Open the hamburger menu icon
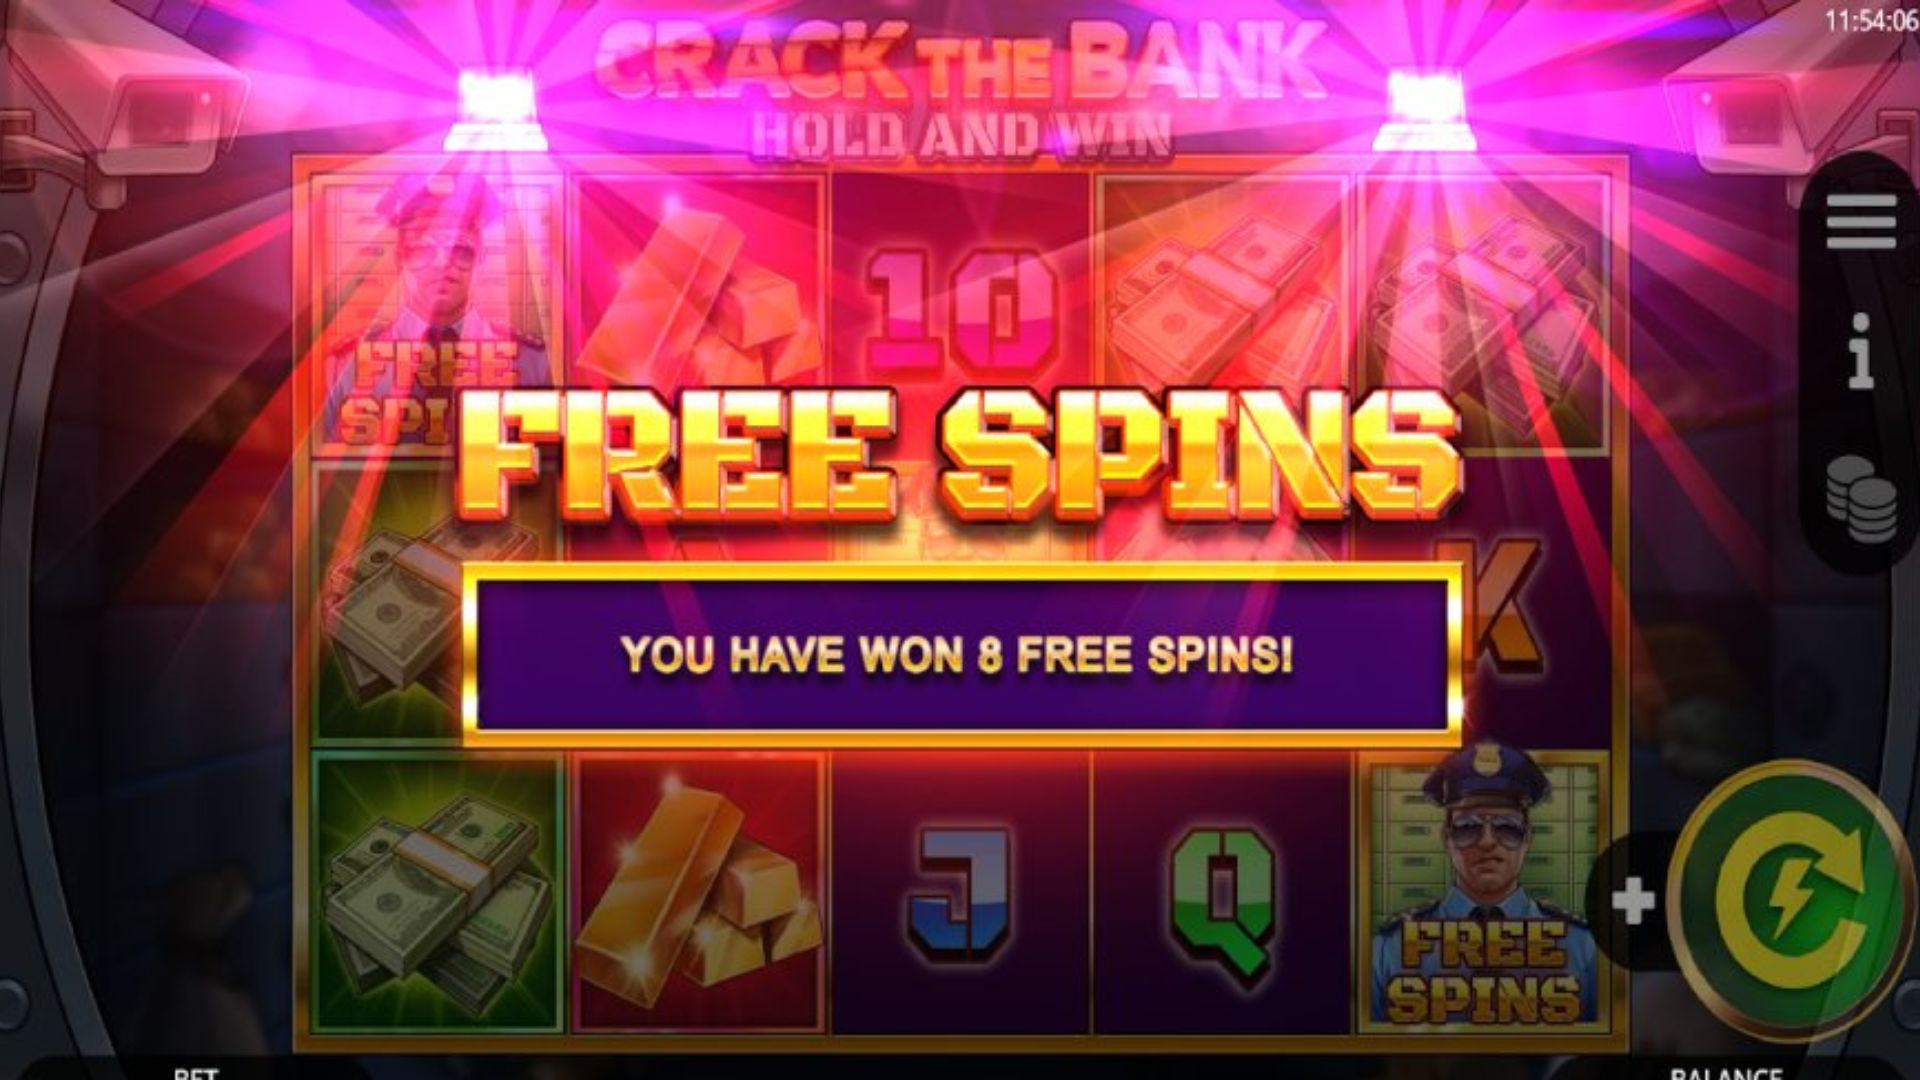The width and height of the screenshot is (1920, 1080). tap(1861, 222)
